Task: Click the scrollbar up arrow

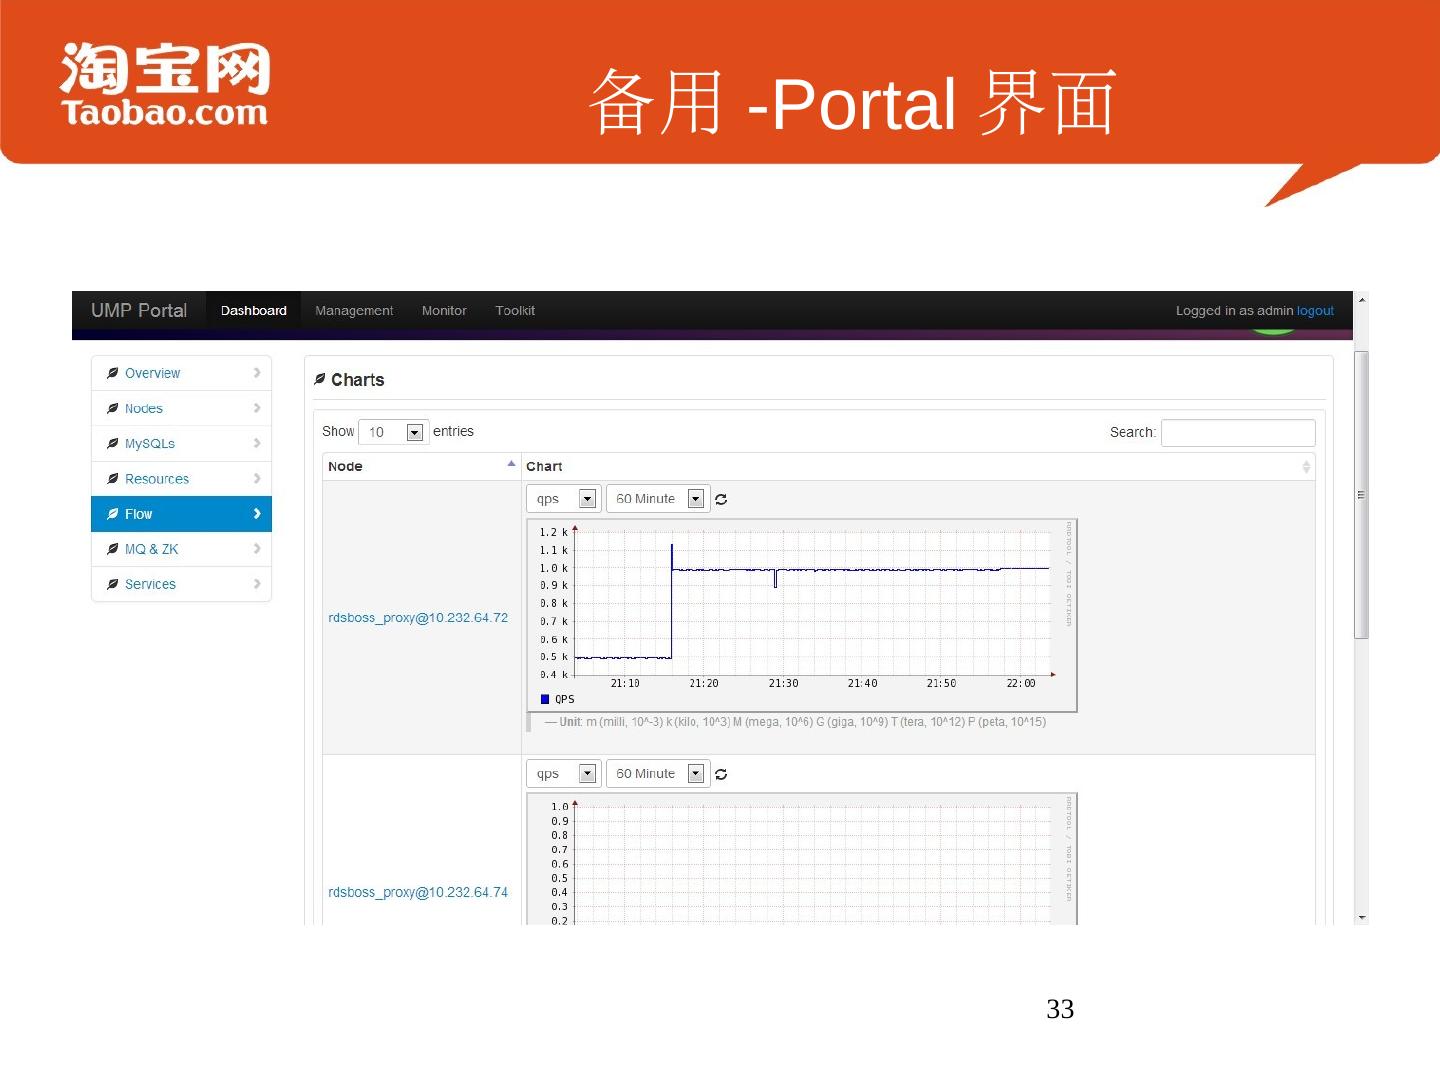Action: 1361,299
